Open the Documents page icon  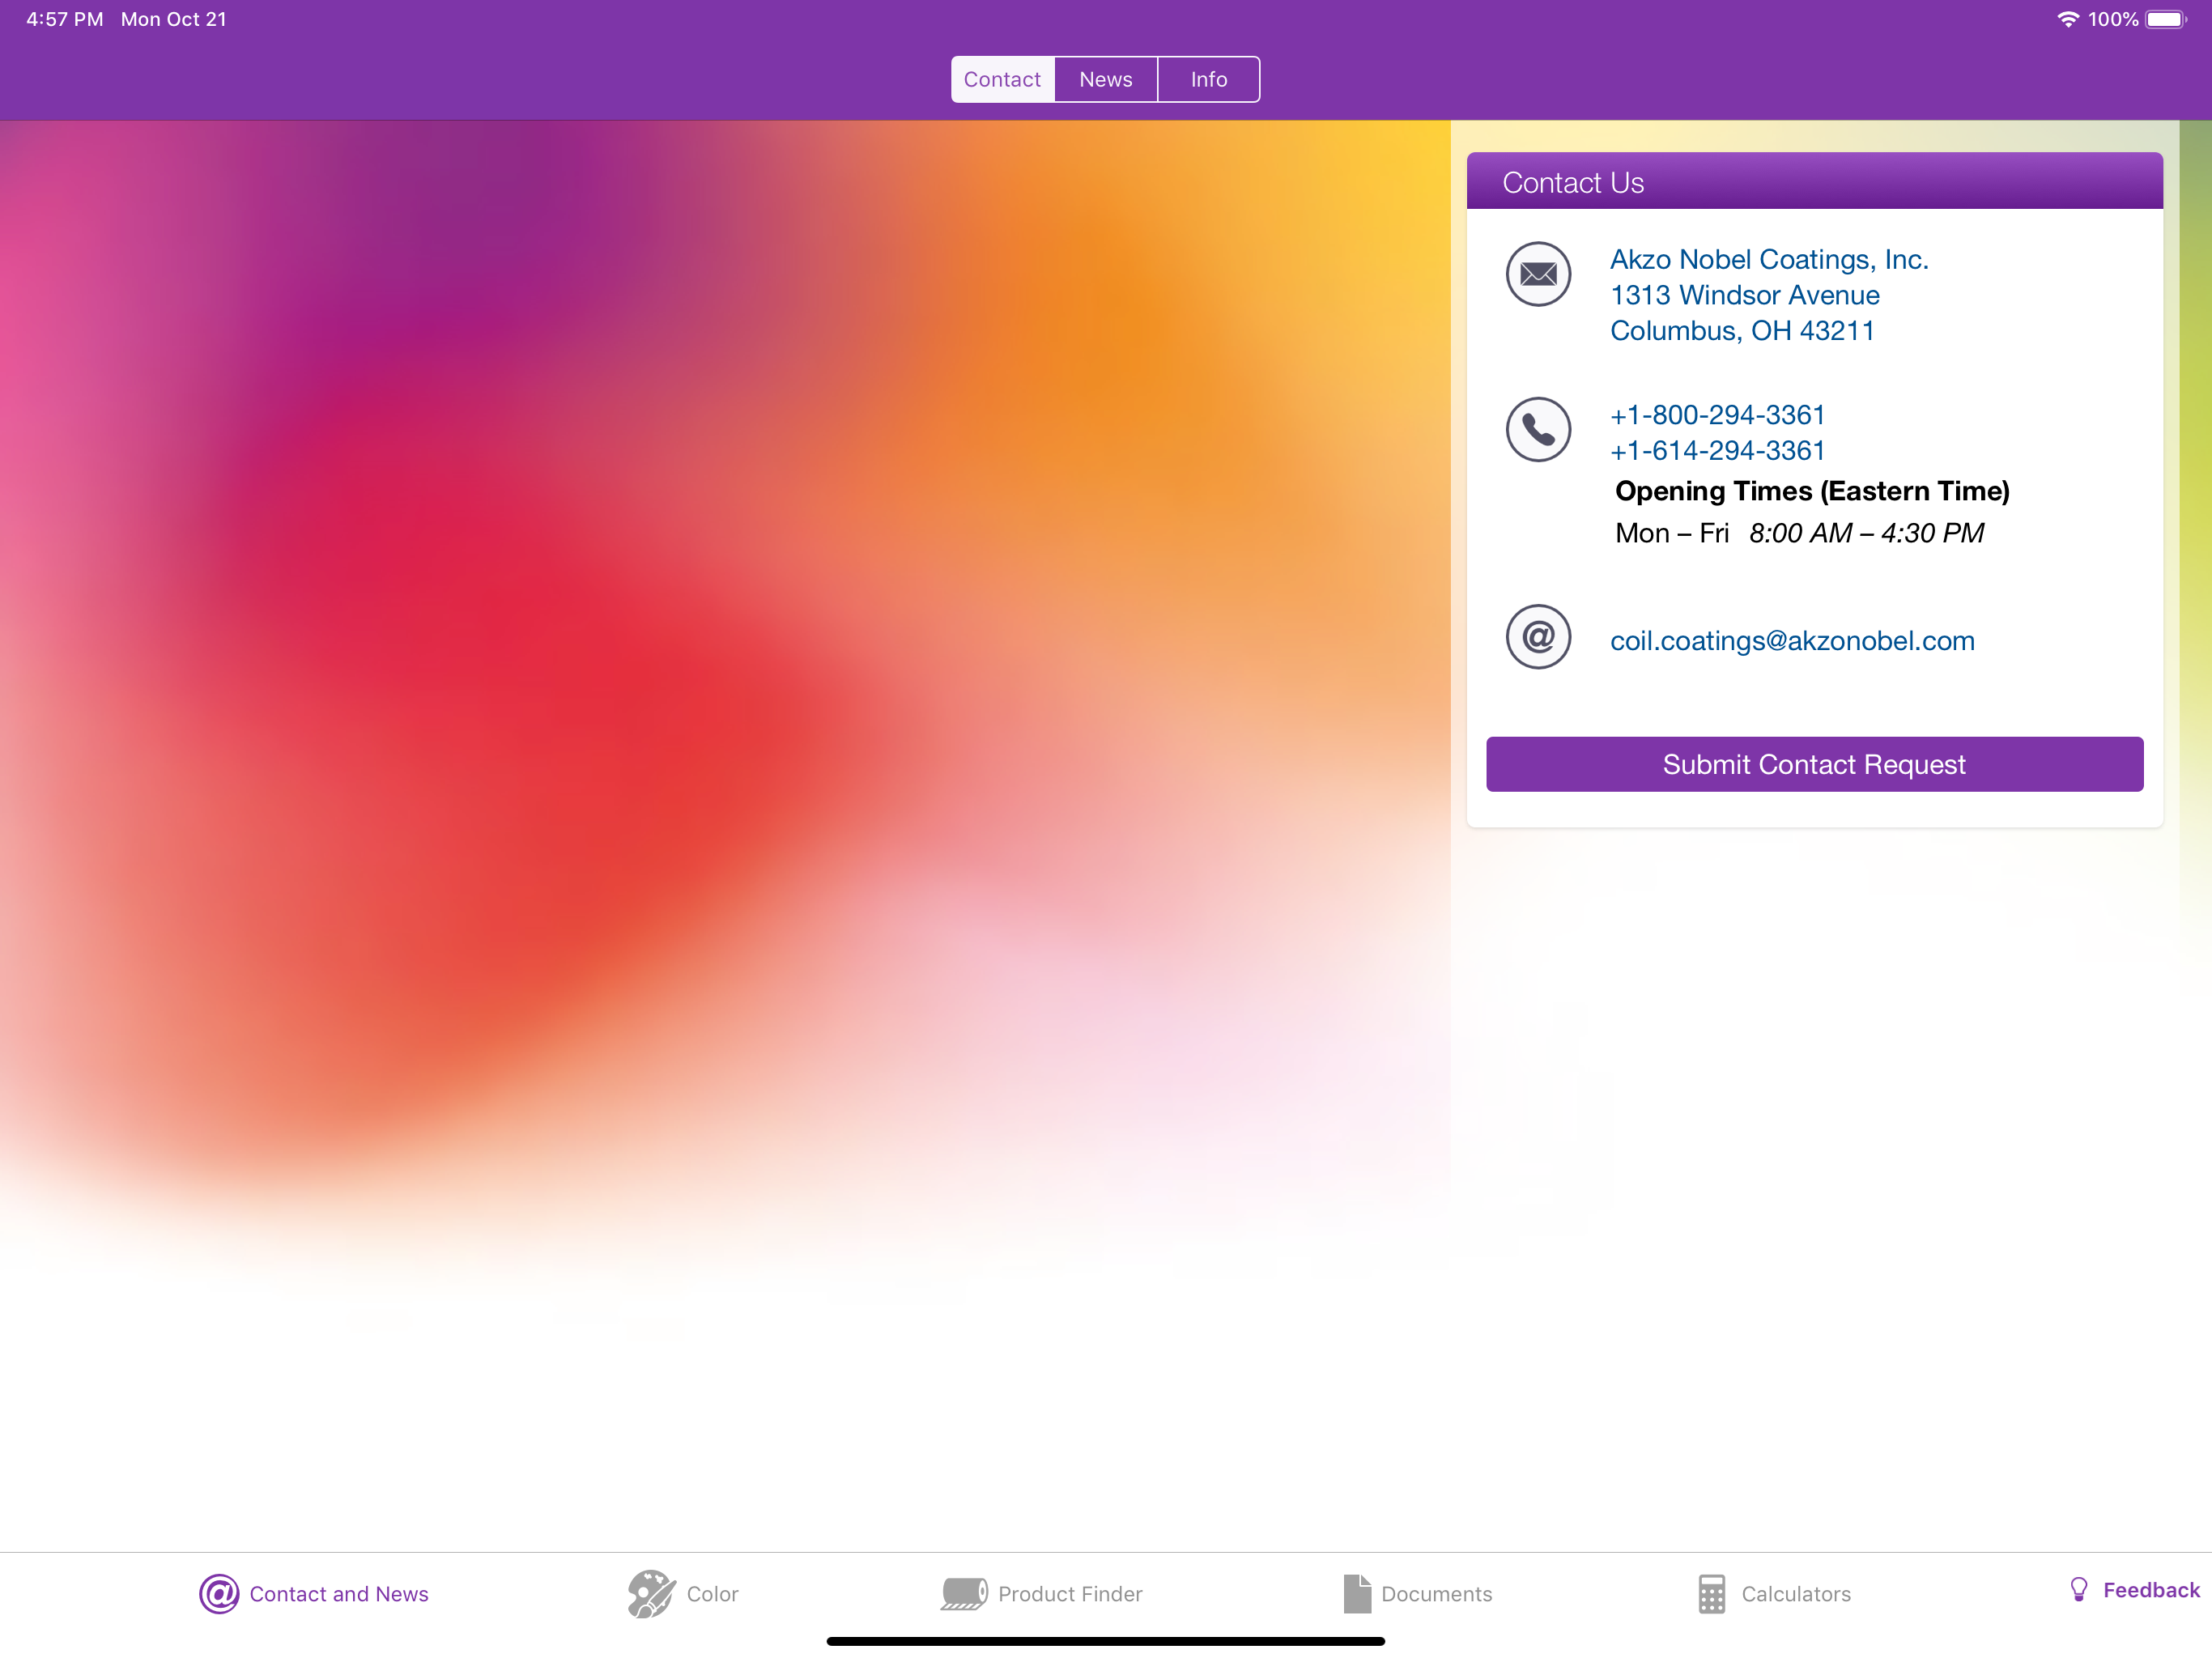(x=1357, y=1593)
